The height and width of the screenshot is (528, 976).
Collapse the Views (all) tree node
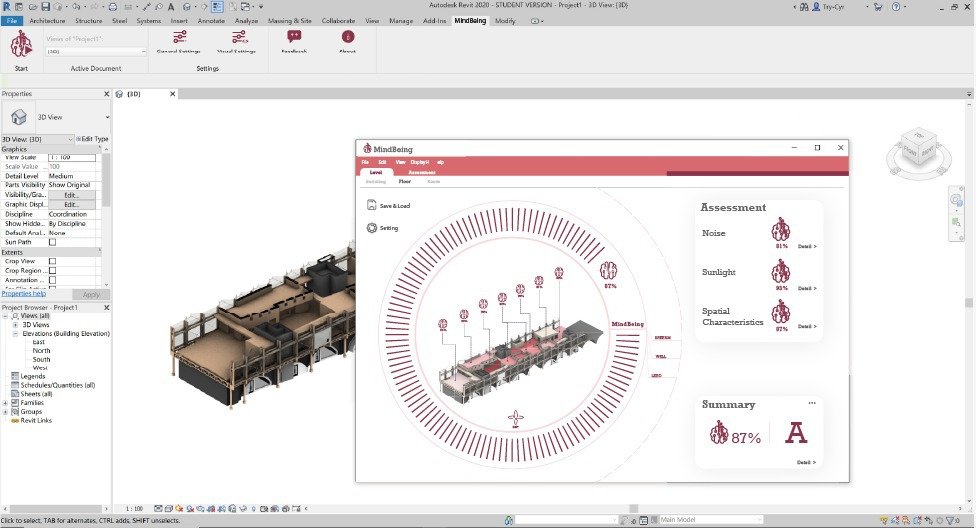point(6,316)
